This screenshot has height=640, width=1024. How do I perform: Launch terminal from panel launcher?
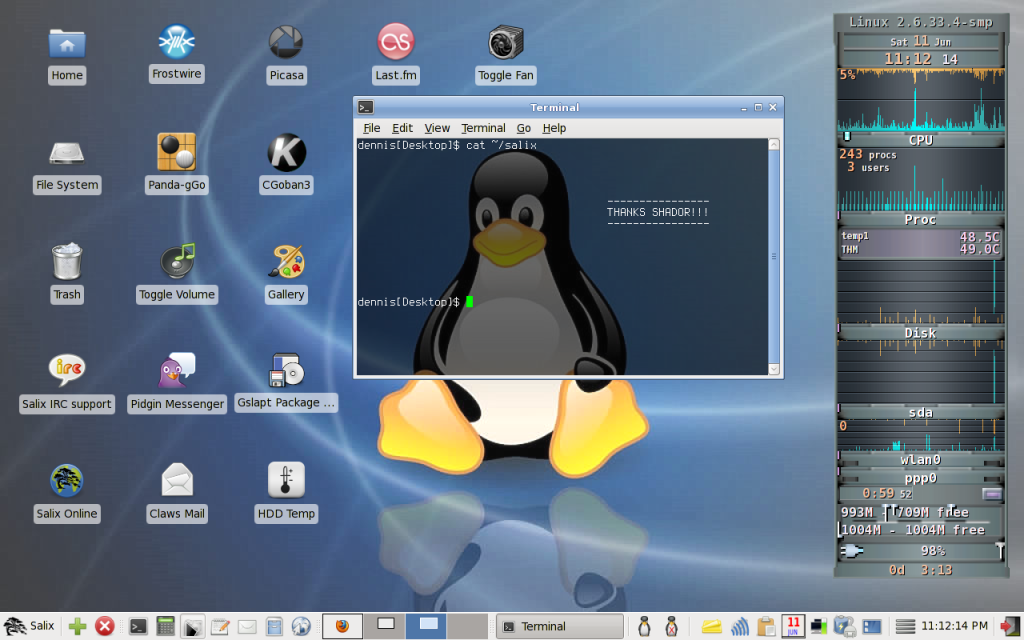pos(138,627)
